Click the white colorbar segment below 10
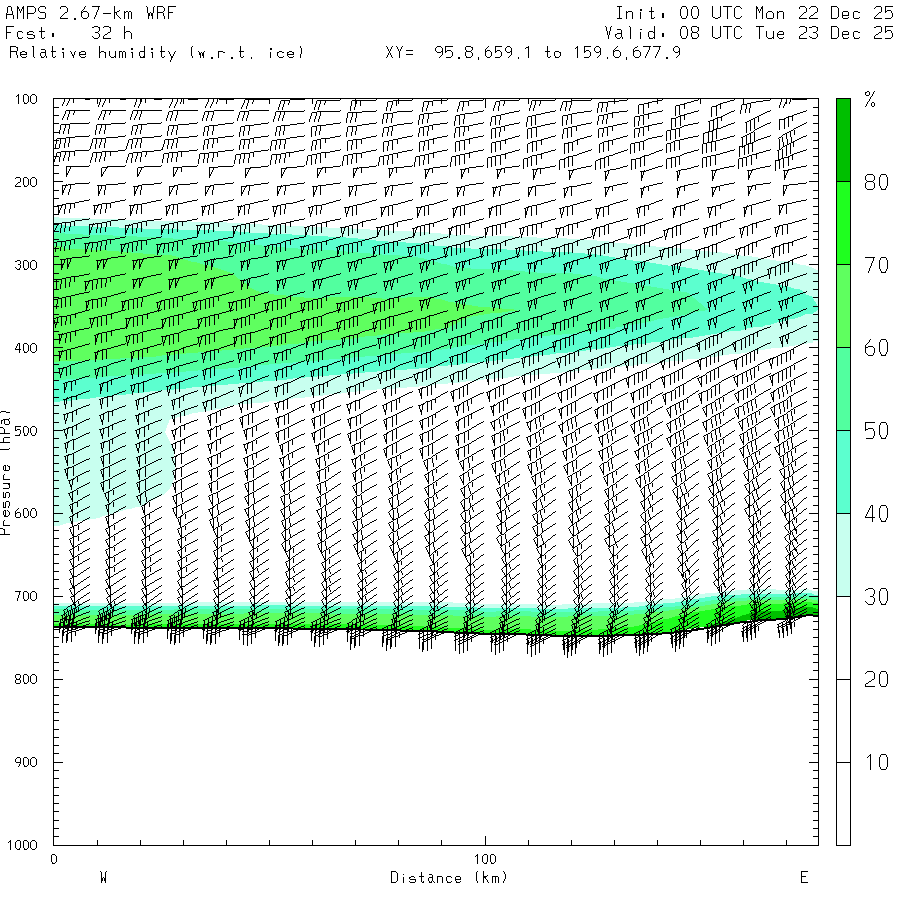900x900 pixels. point(843,804)
